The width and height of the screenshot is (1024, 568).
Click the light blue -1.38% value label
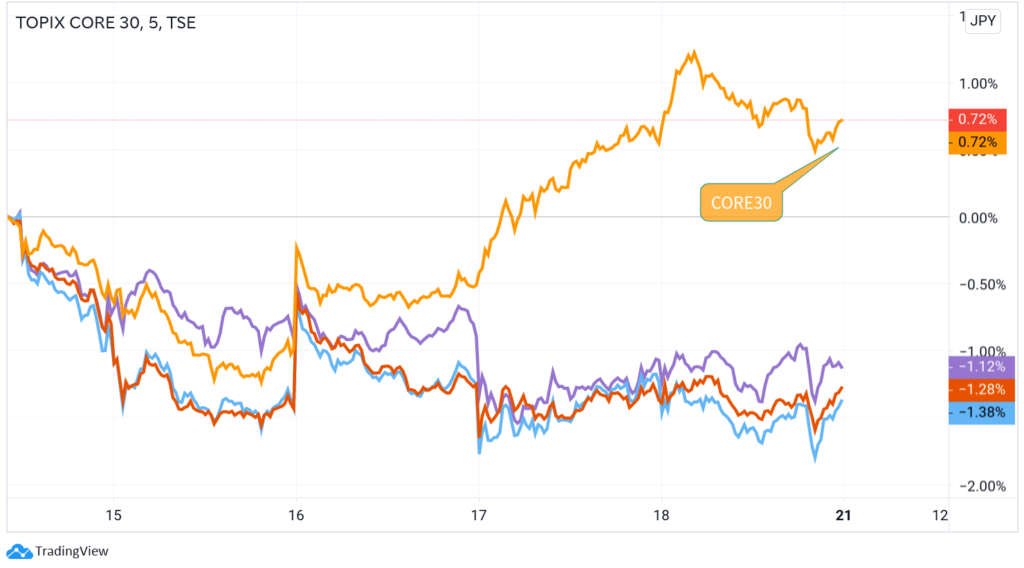[980, 412]
